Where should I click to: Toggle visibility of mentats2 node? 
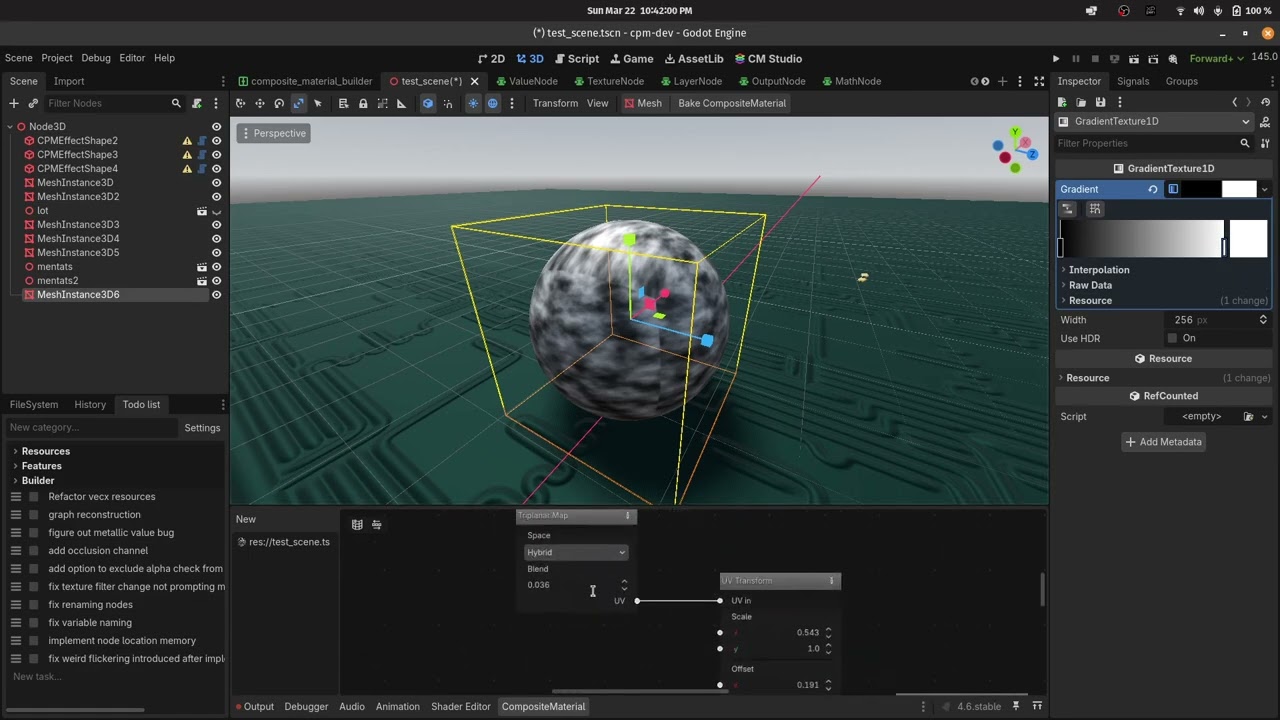pos(216,281)
